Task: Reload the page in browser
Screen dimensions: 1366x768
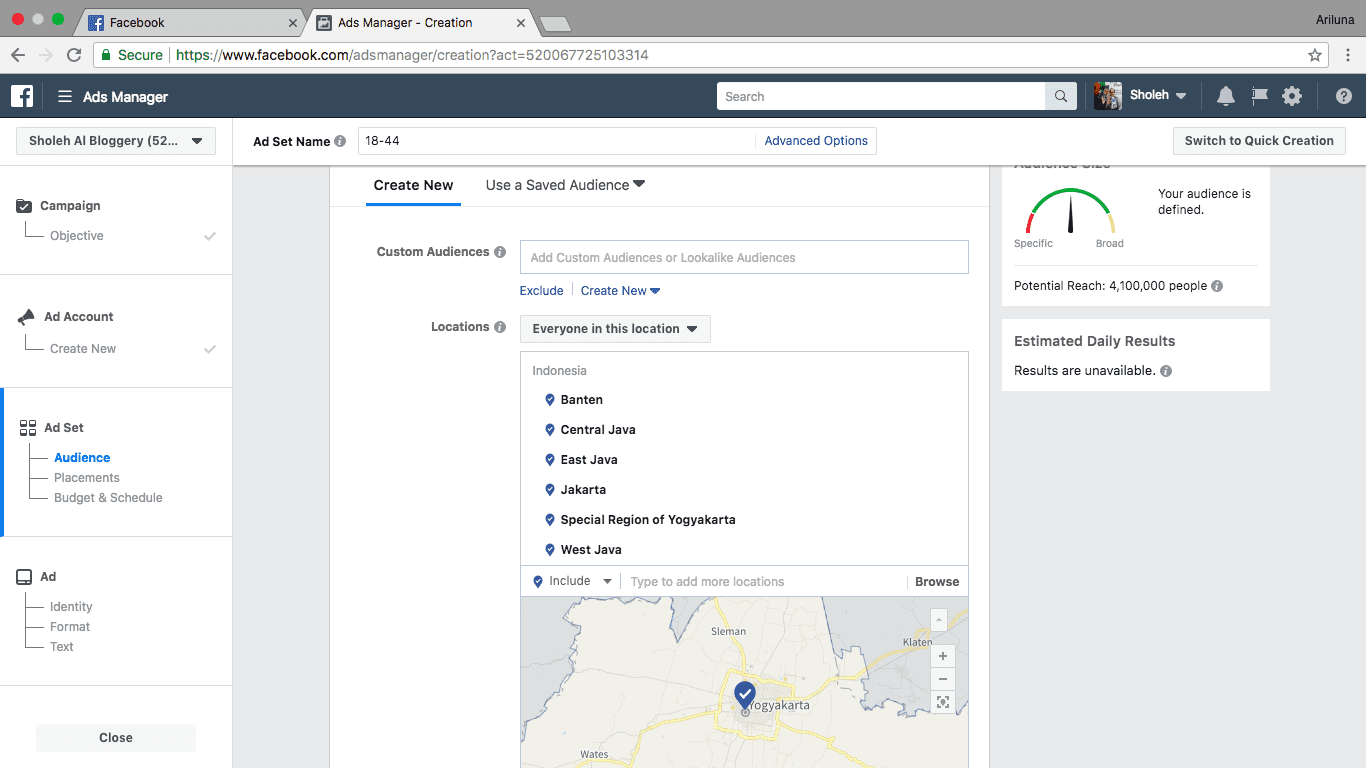Action: pos(74,55)
